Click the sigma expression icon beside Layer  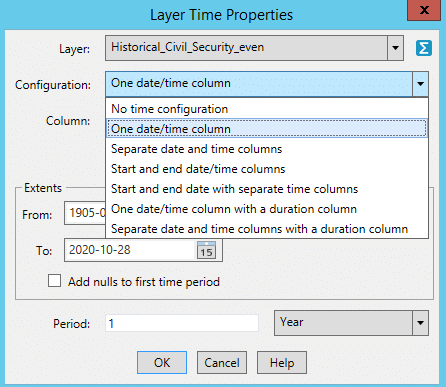point(424,48)
